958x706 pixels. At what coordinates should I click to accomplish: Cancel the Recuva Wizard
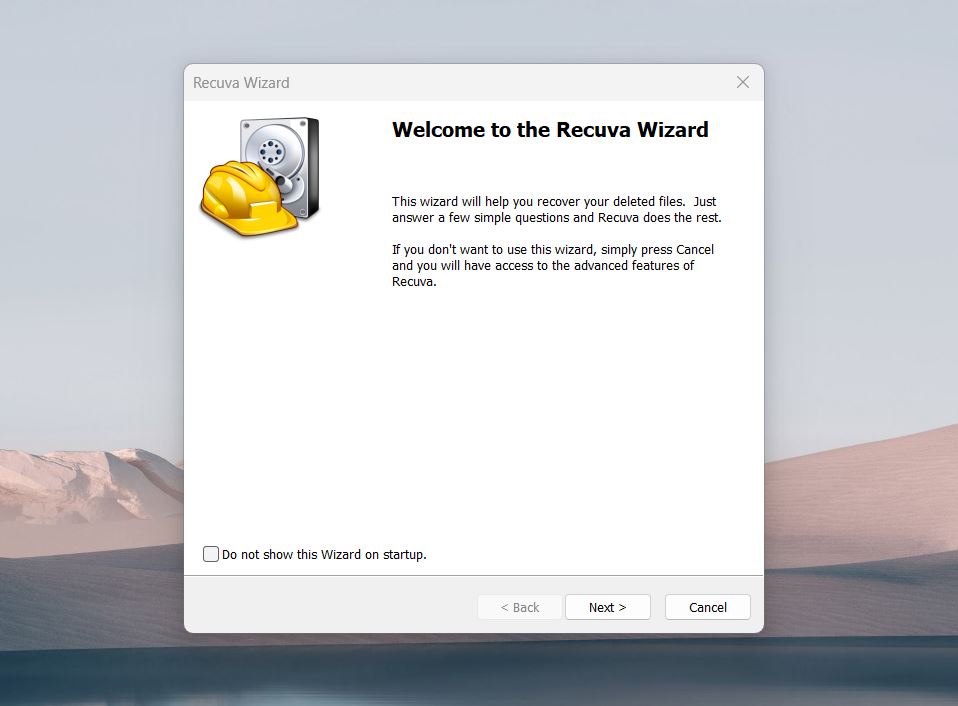pos(708,607)
